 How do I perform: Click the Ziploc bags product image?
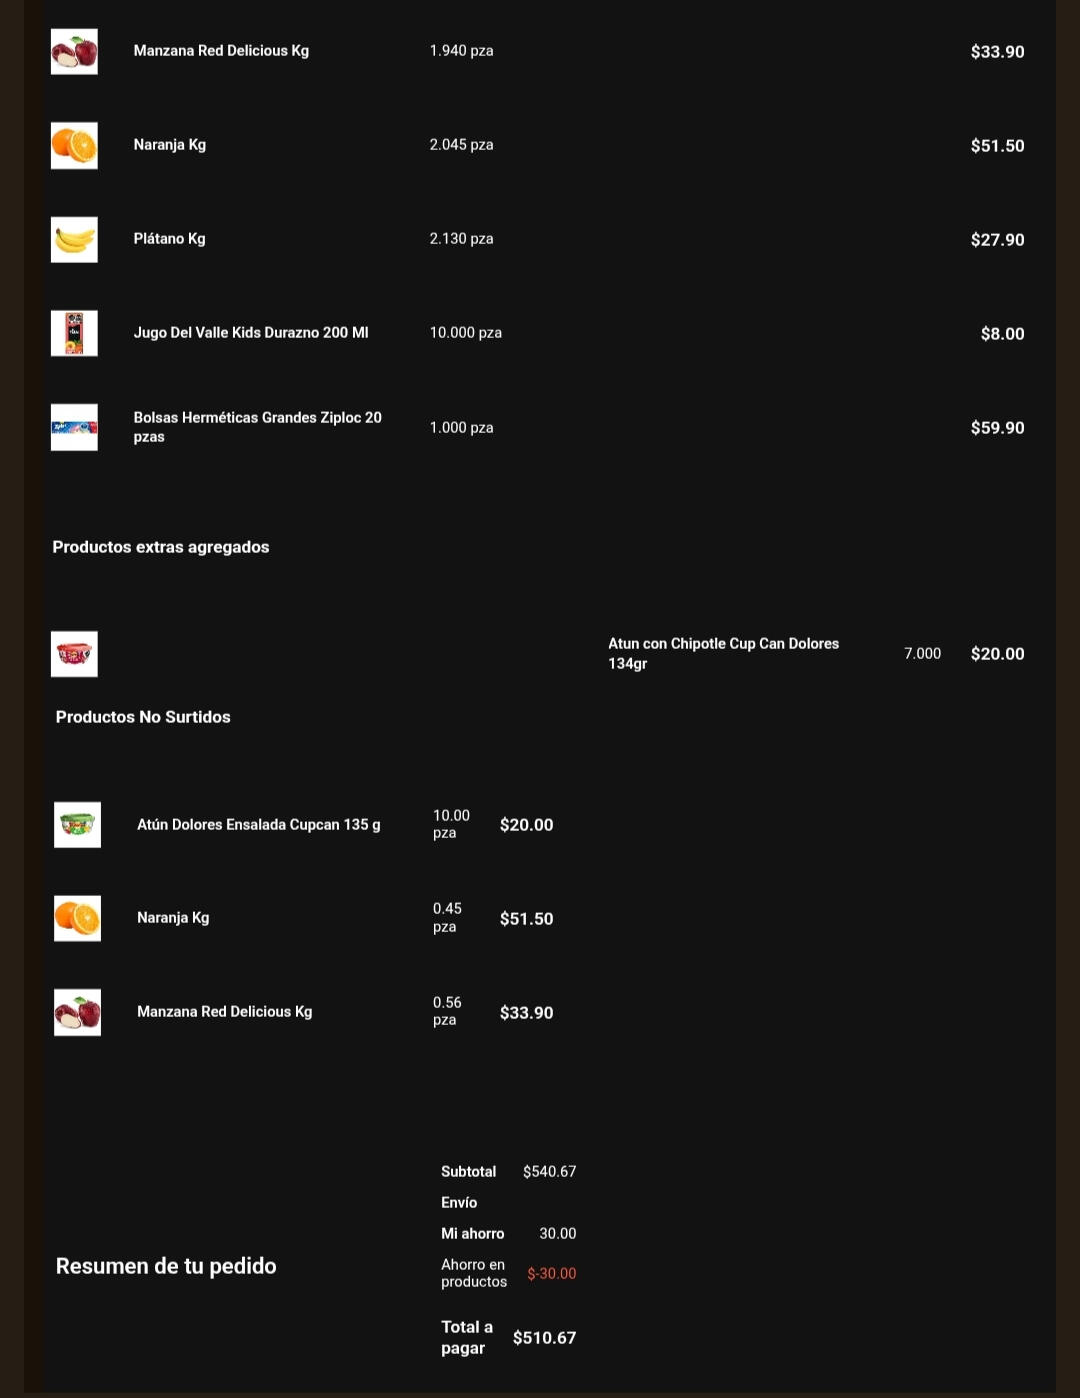click(74, 427)
